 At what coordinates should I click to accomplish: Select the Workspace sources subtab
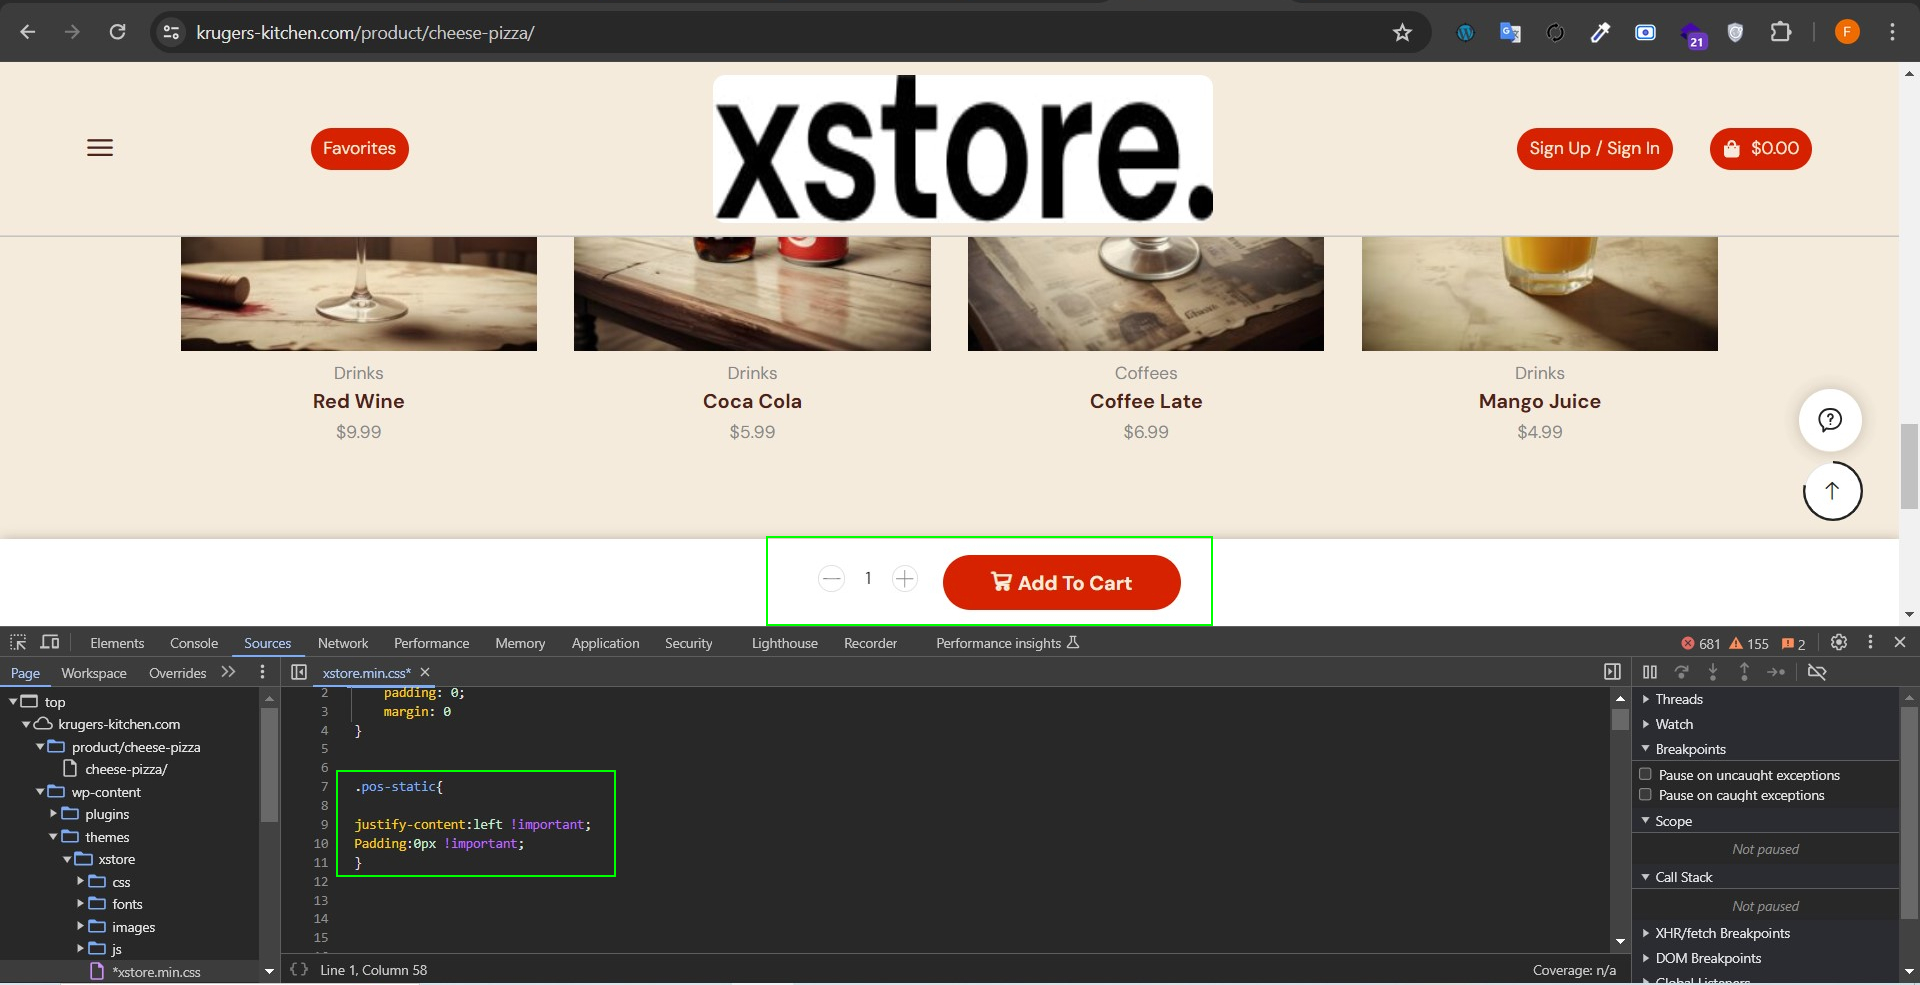click(94, 673)
